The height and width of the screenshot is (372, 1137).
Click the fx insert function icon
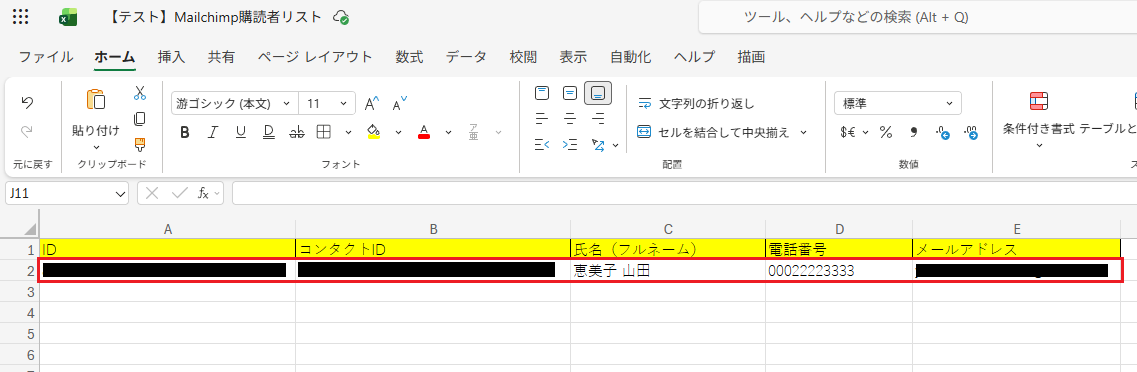[204, 193]
